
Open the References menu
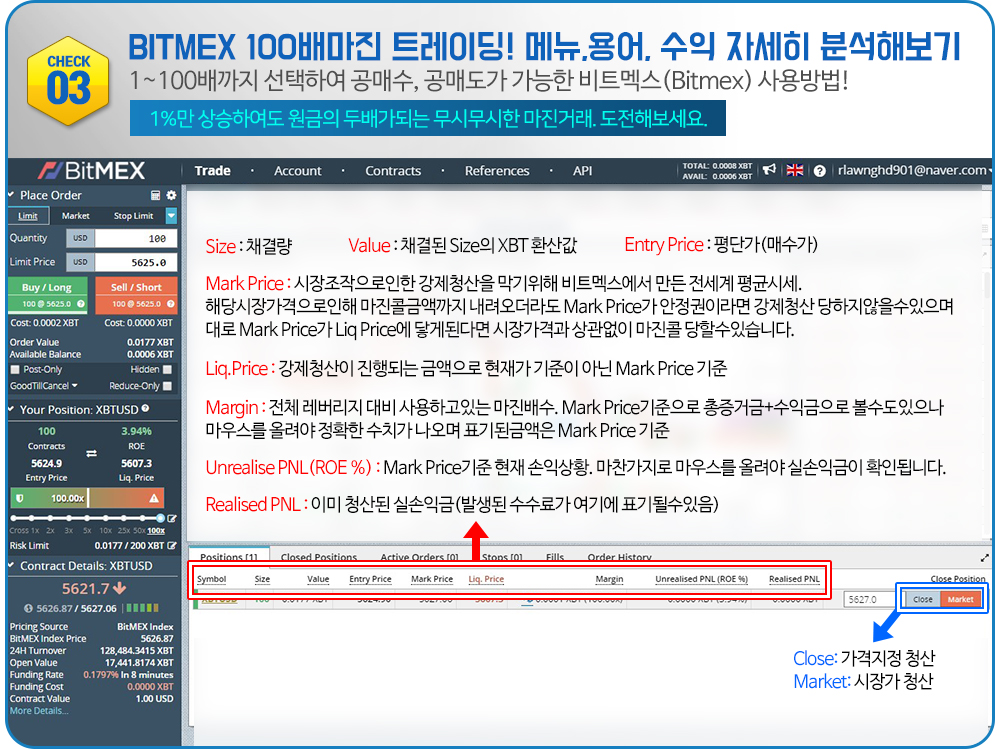[497, 170]
